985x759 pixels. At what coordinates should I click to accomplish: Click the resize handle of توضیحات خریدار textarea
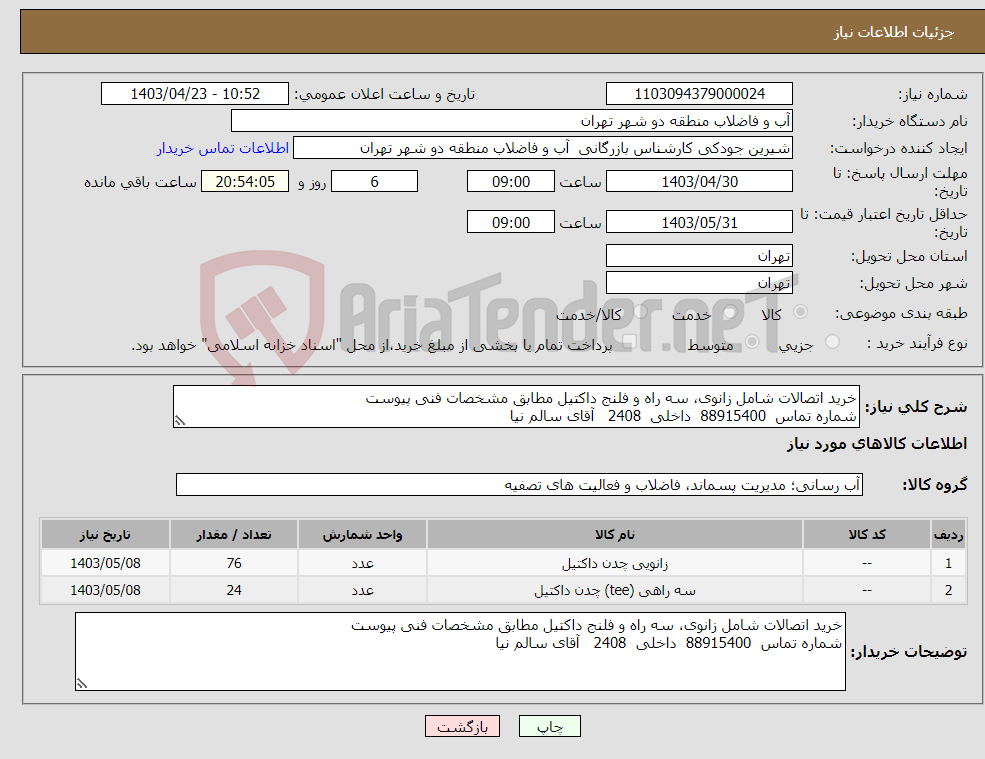click(x=82, y=684)
